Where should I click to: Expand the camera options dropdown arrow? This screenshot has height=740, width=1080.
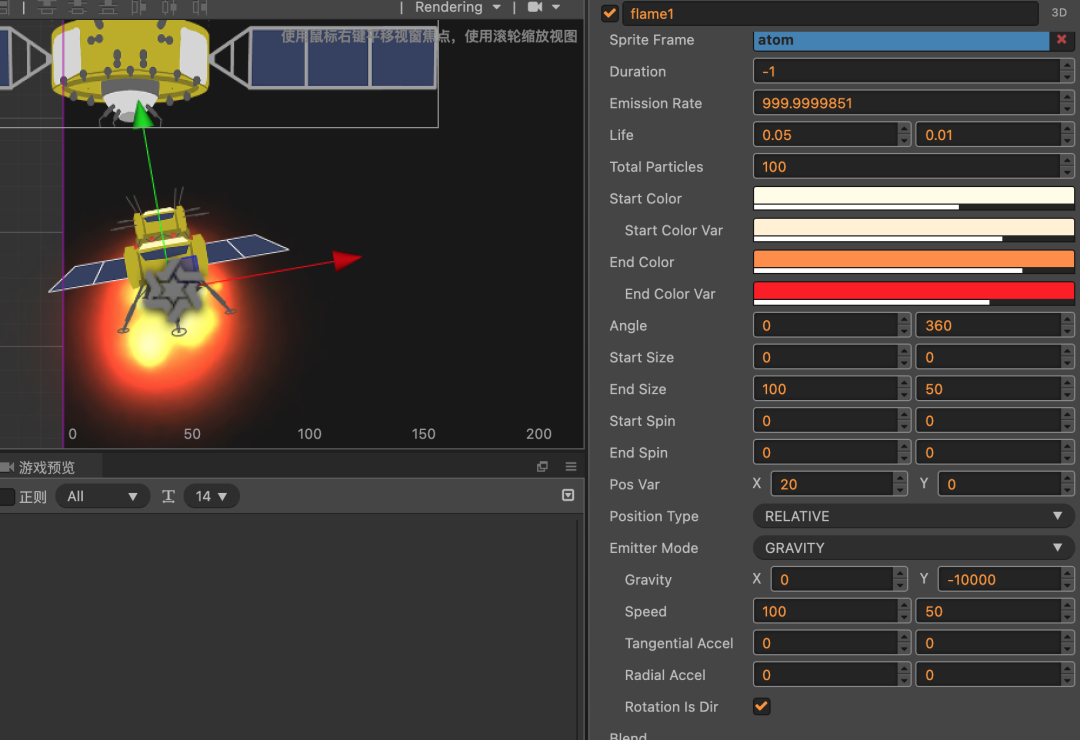(556, 7)
